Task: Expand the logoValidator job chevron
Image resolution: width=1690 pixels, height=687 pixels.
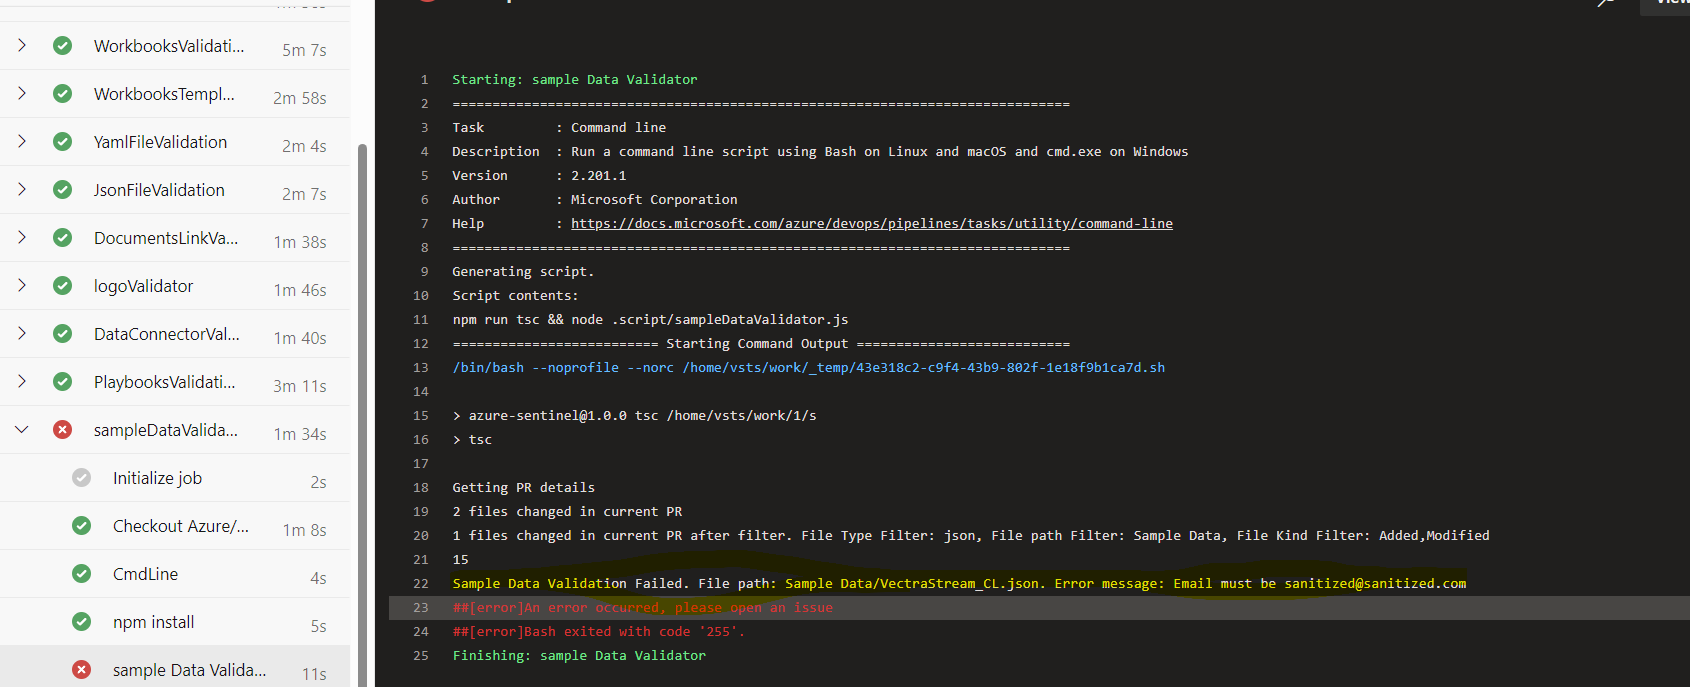Action: 22,285
